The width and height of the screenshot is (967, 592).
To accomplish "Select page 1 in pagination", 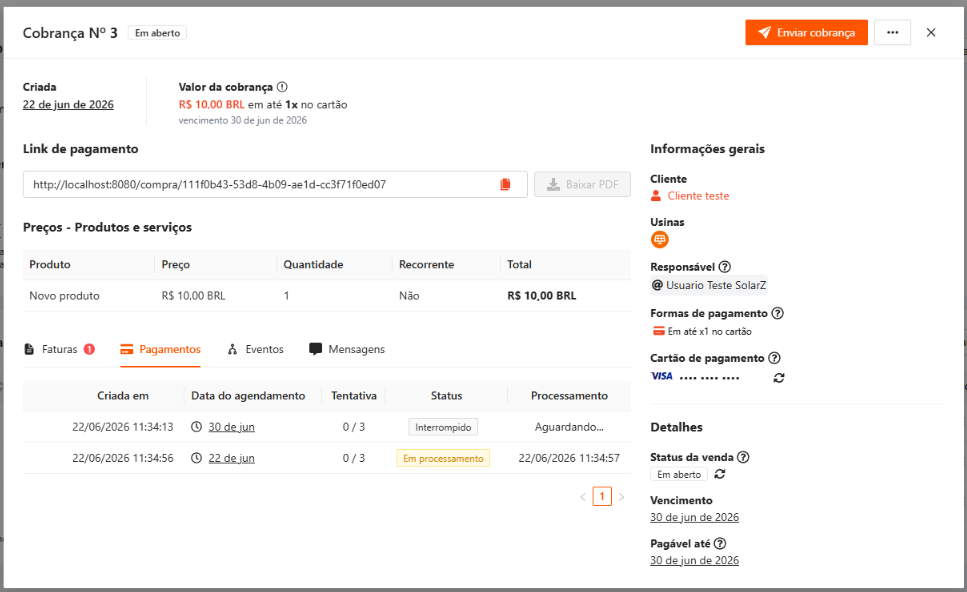I will 602,496.
